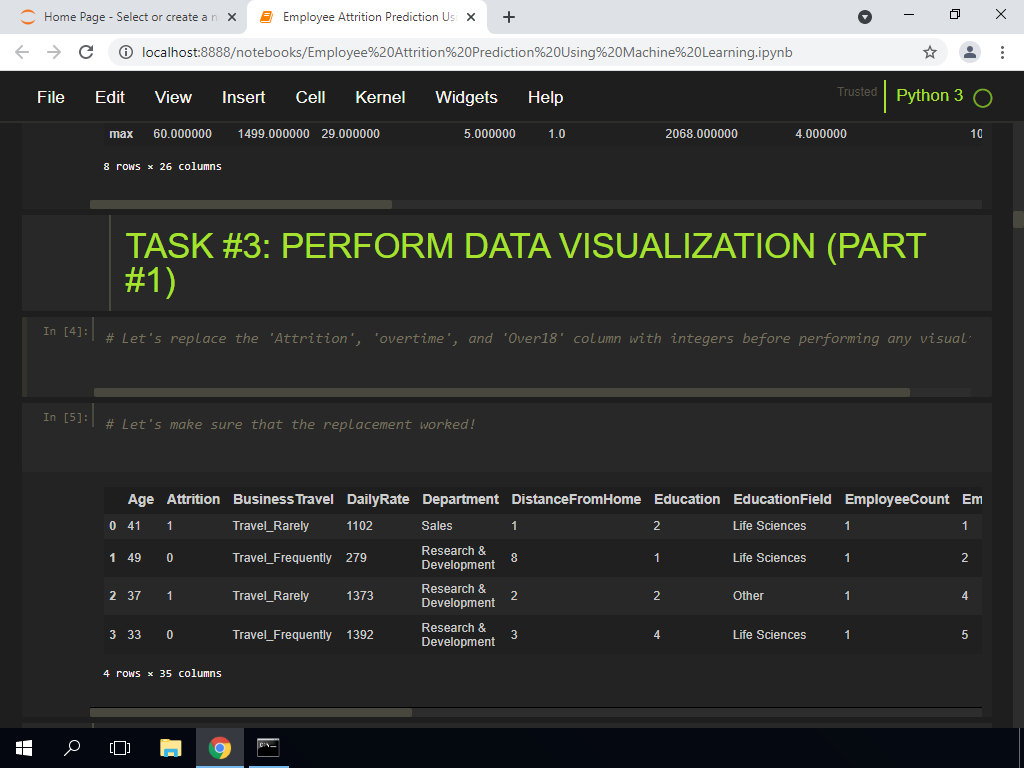1024x768 pixels.
Task: Click the Education column header
Action: point(687,500)
